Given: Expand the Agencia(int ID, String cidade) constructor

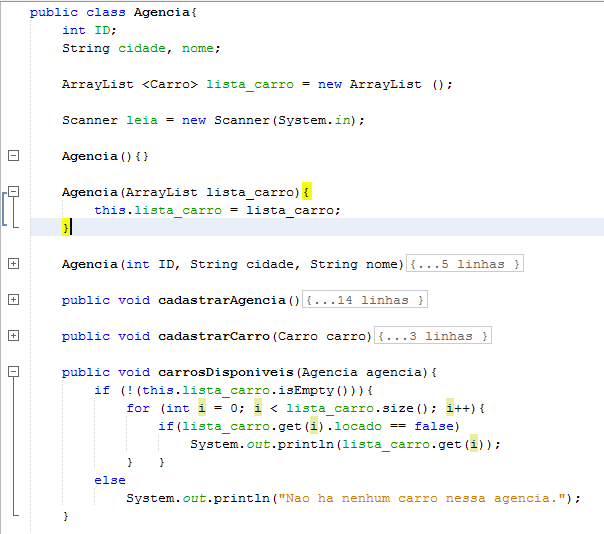Looking at the screenshot, I should (x=13, y=264).
